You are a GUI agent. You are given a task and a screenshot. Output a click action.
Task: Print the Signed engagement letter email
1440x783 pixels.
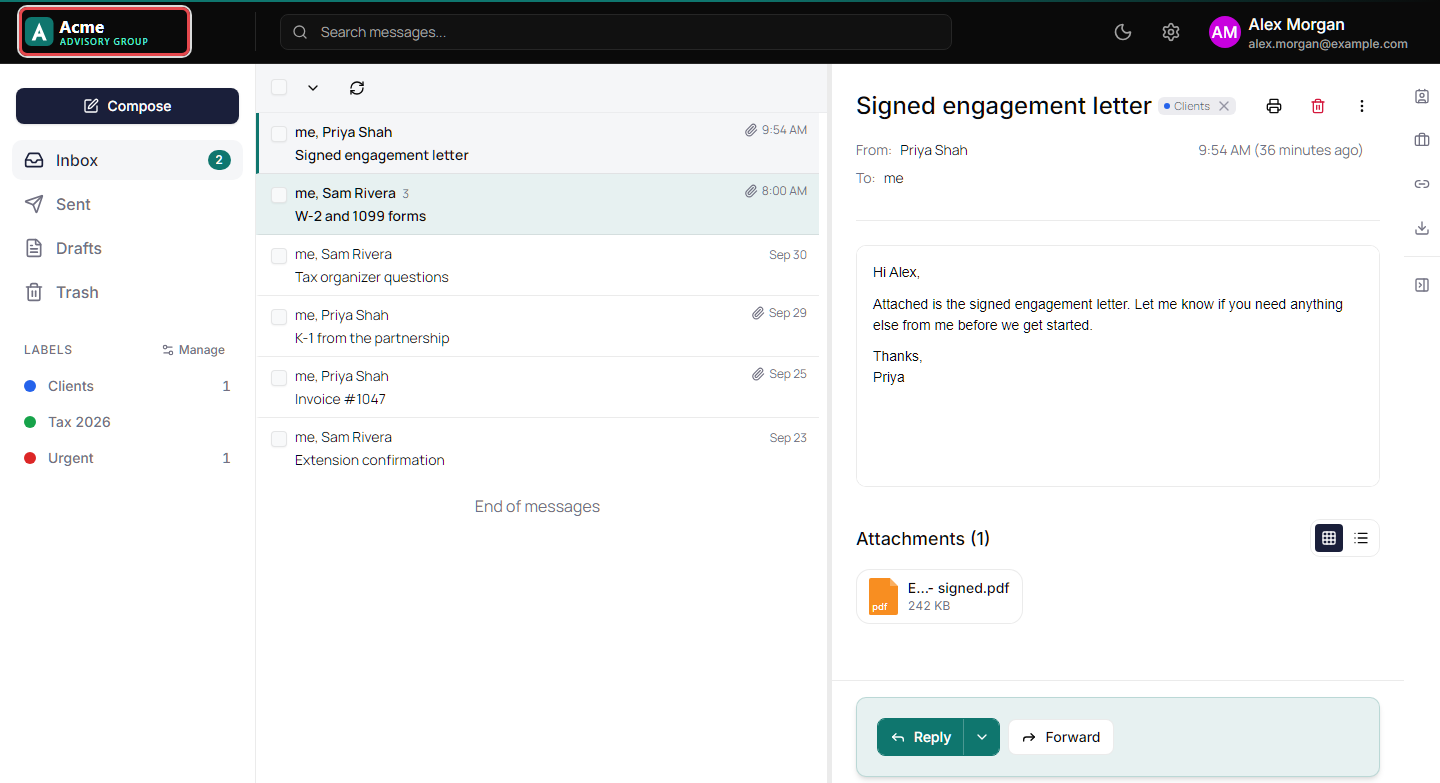(x=1274, y=106)
